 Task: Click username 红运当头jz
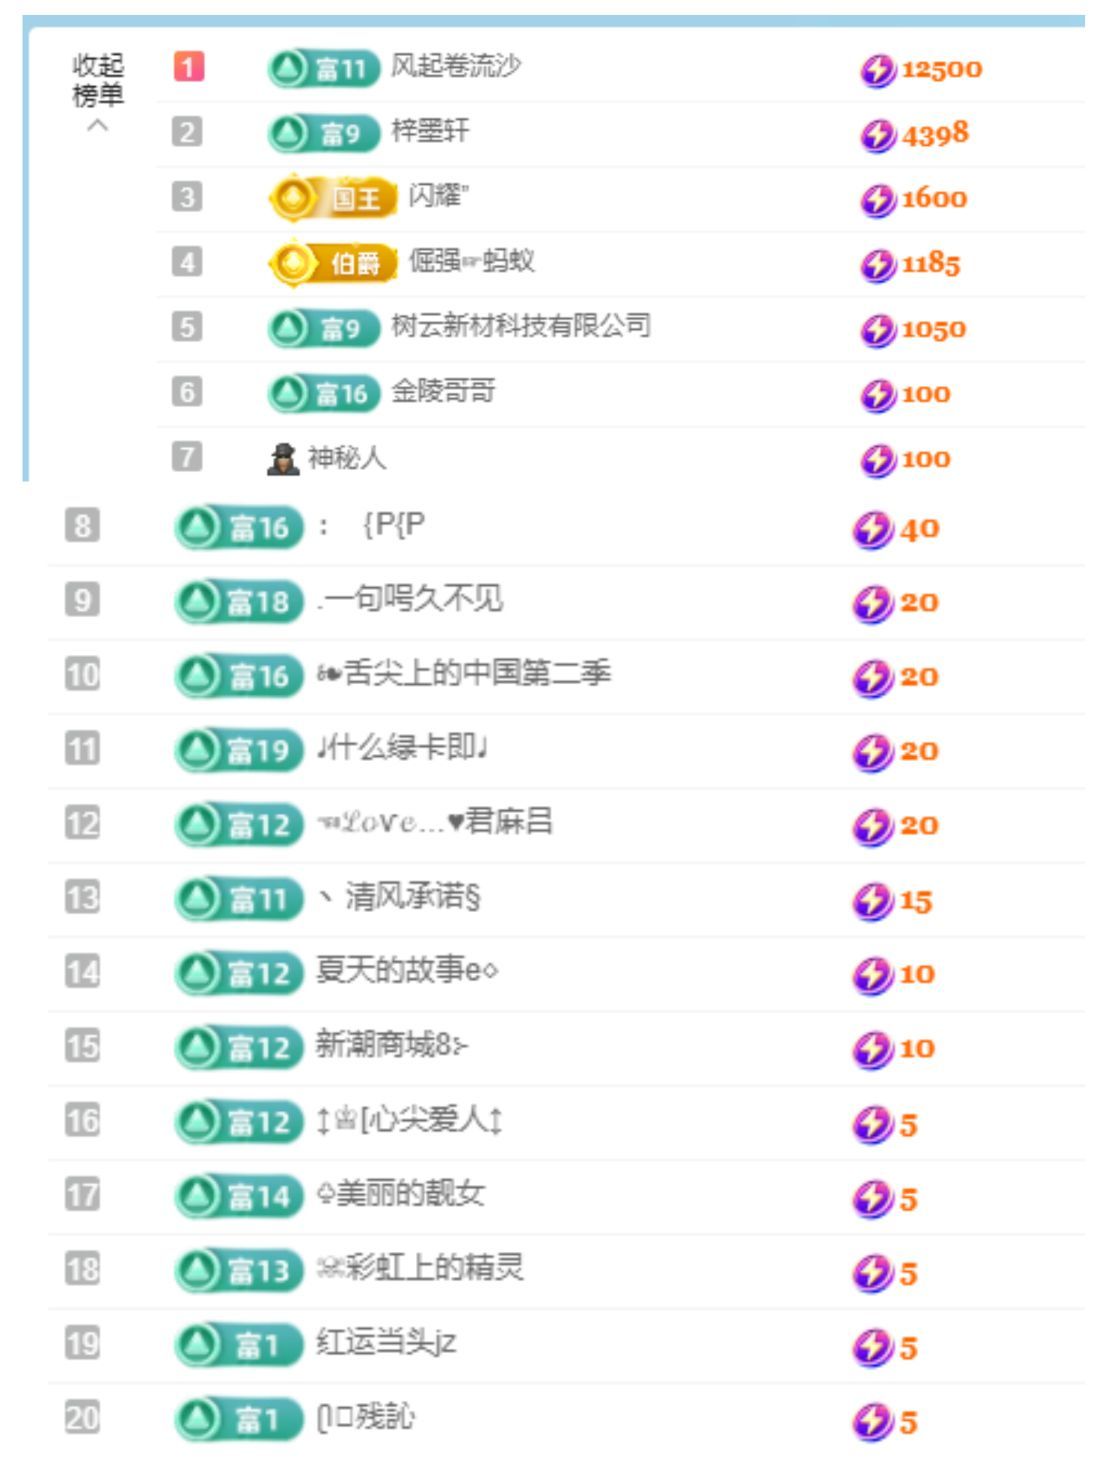tap(386, 1342)
